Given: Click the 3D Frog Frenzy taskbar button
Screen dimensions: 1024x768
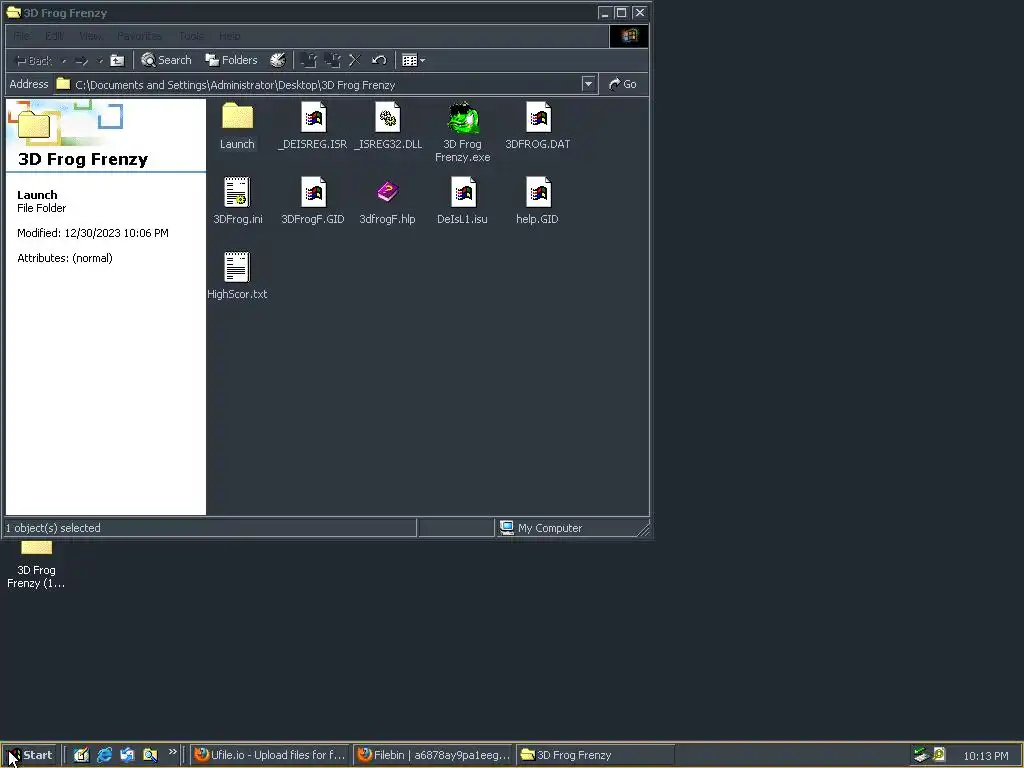Looking at the screenshot, I should tap(595, 755).
